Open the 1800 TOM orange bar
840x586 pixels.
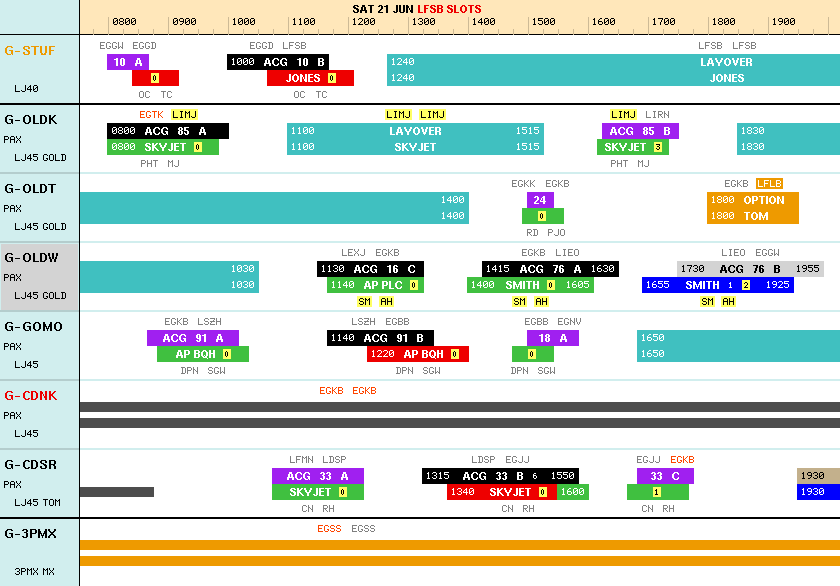753,216
